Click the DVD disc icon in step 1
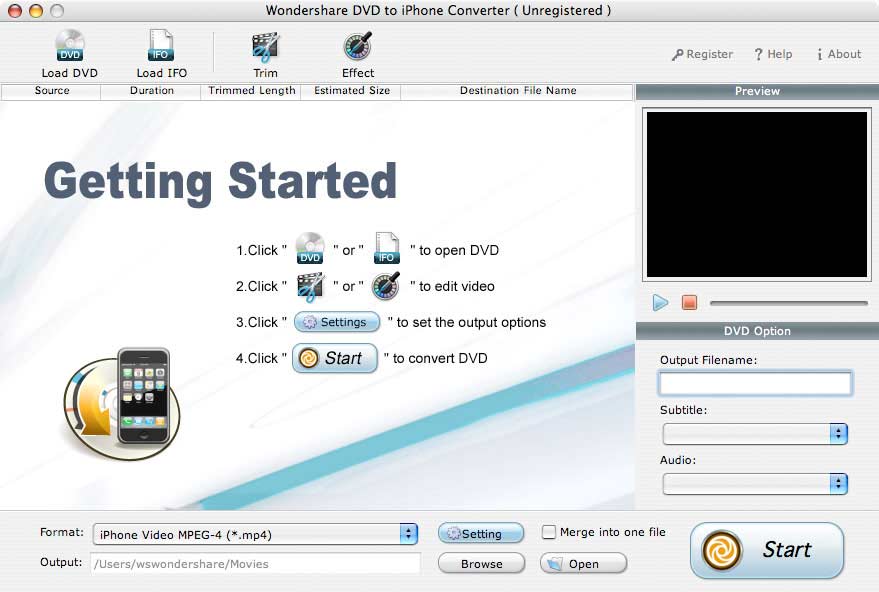This screenshot has width=879, height=592. pyautogui.click(x=310, y=248)
